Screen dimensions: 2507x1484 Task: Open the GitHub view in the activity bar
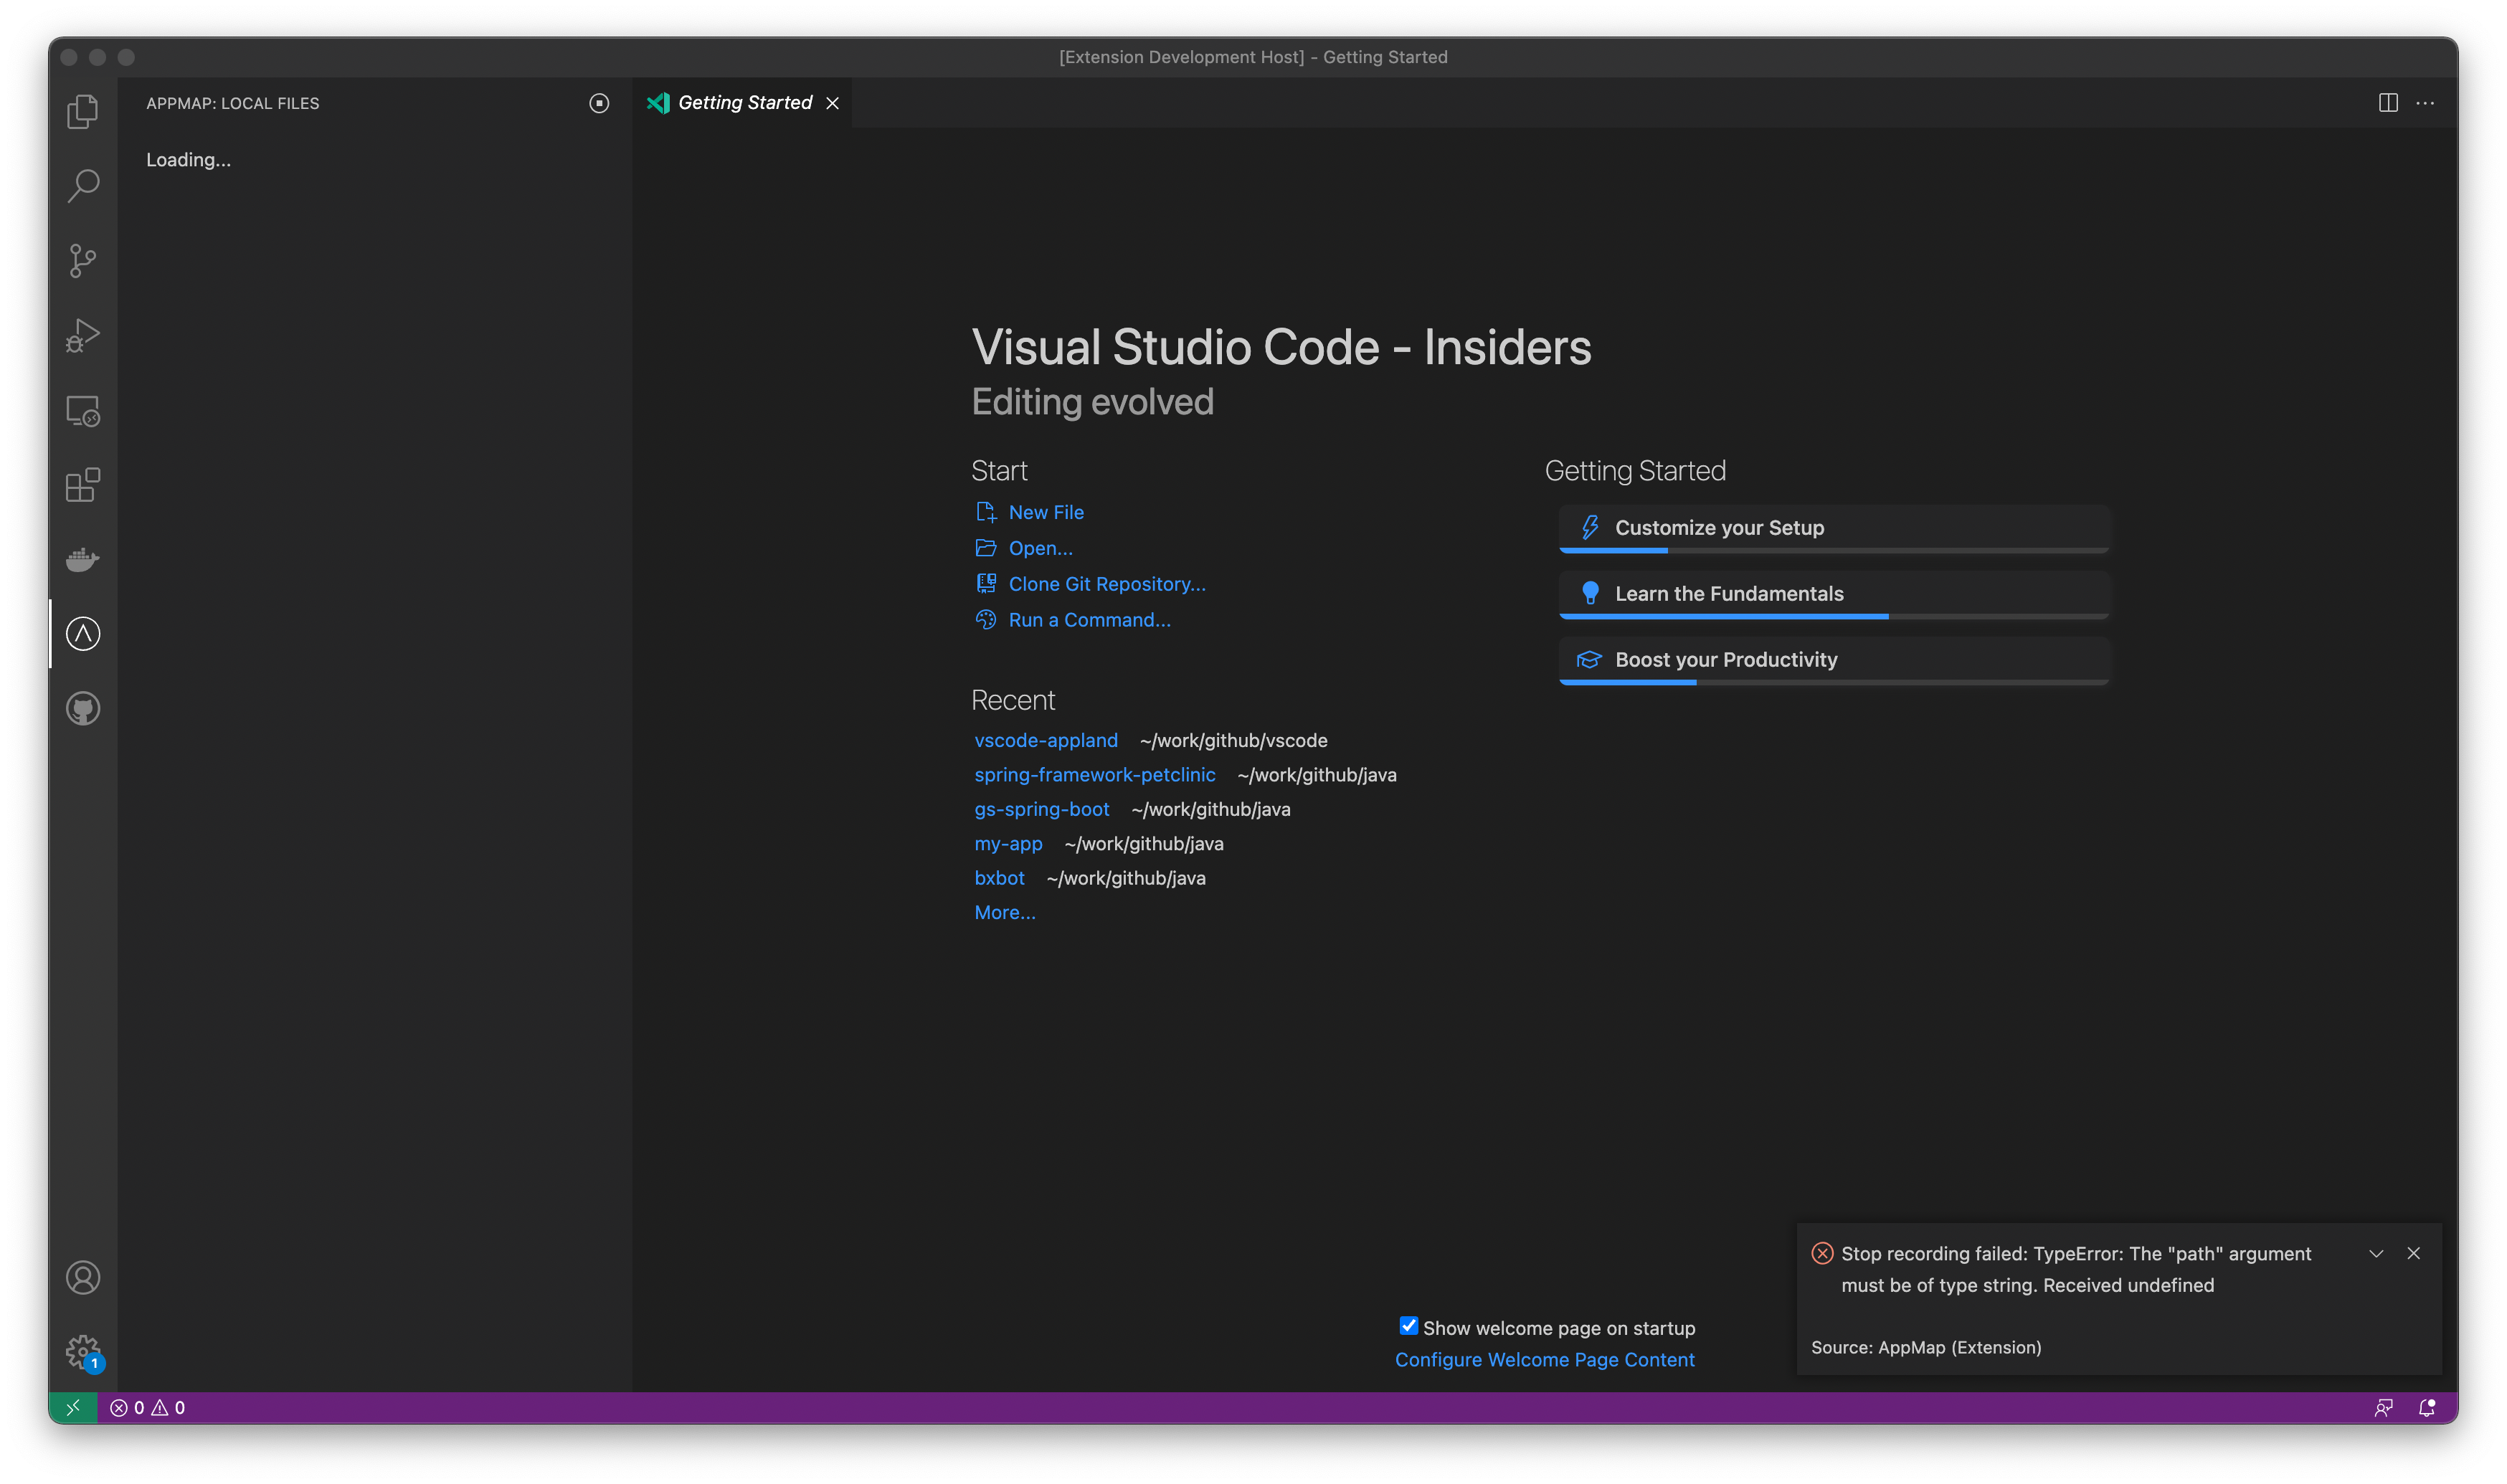pos(83,708)
